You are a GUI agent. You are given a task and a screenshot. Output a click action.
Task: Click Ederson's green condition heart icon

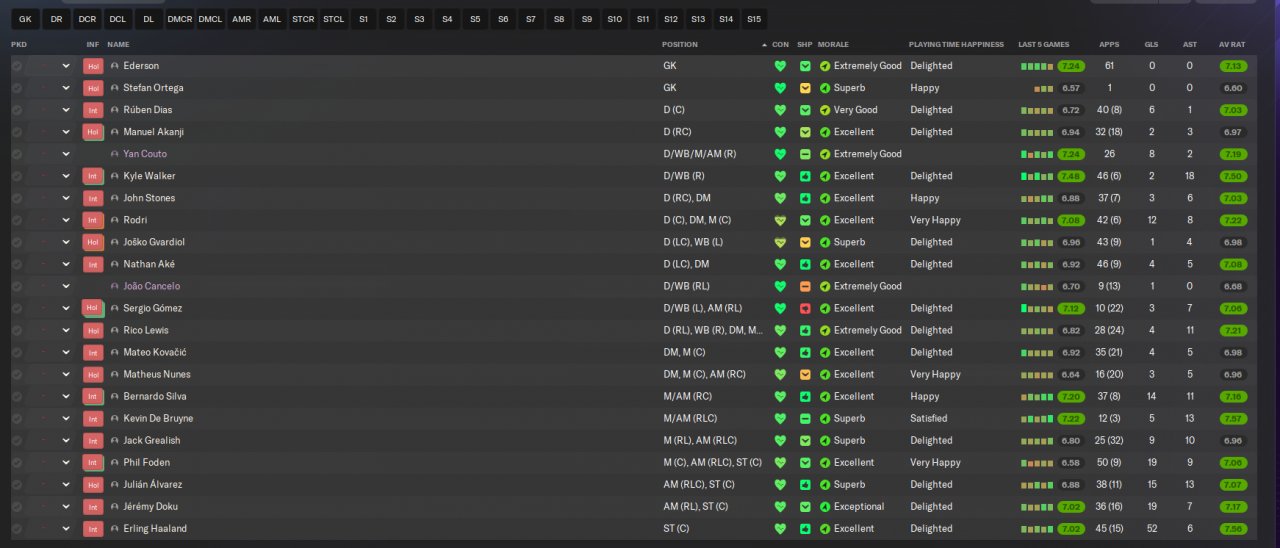(780, 66)
